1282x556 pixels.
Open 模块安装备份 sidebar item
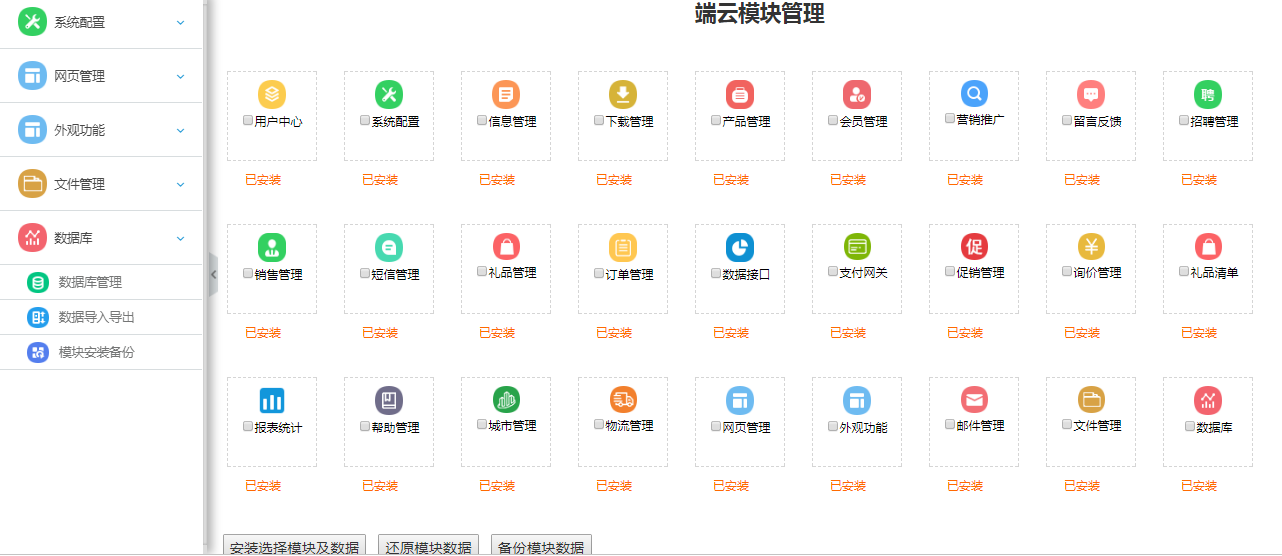pyautogui.click(x=96, y=352)
